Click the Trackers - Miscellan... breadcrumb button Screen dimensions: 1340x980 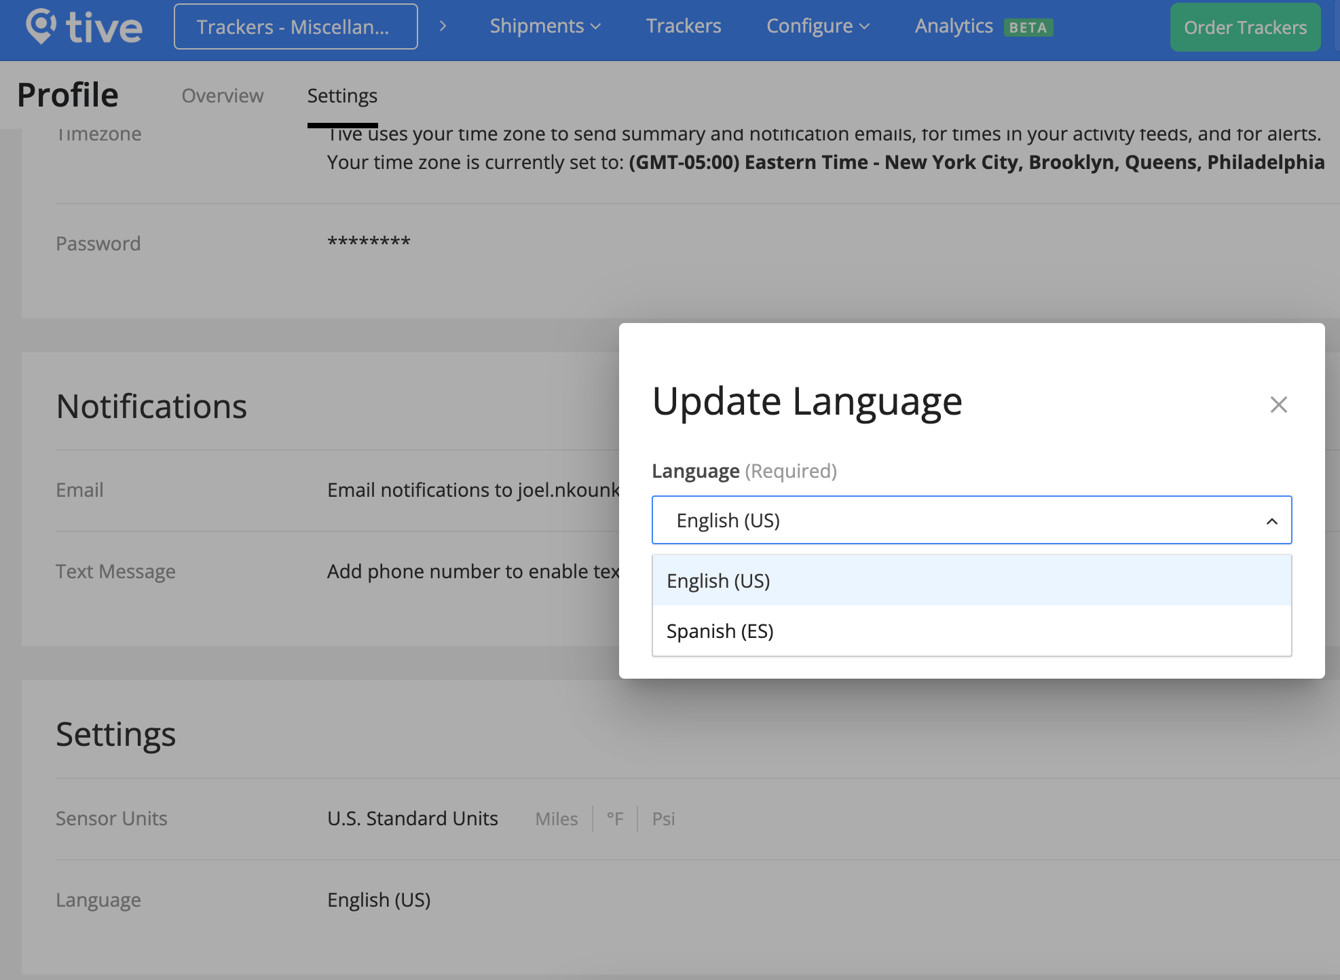(x=295, y=27)
